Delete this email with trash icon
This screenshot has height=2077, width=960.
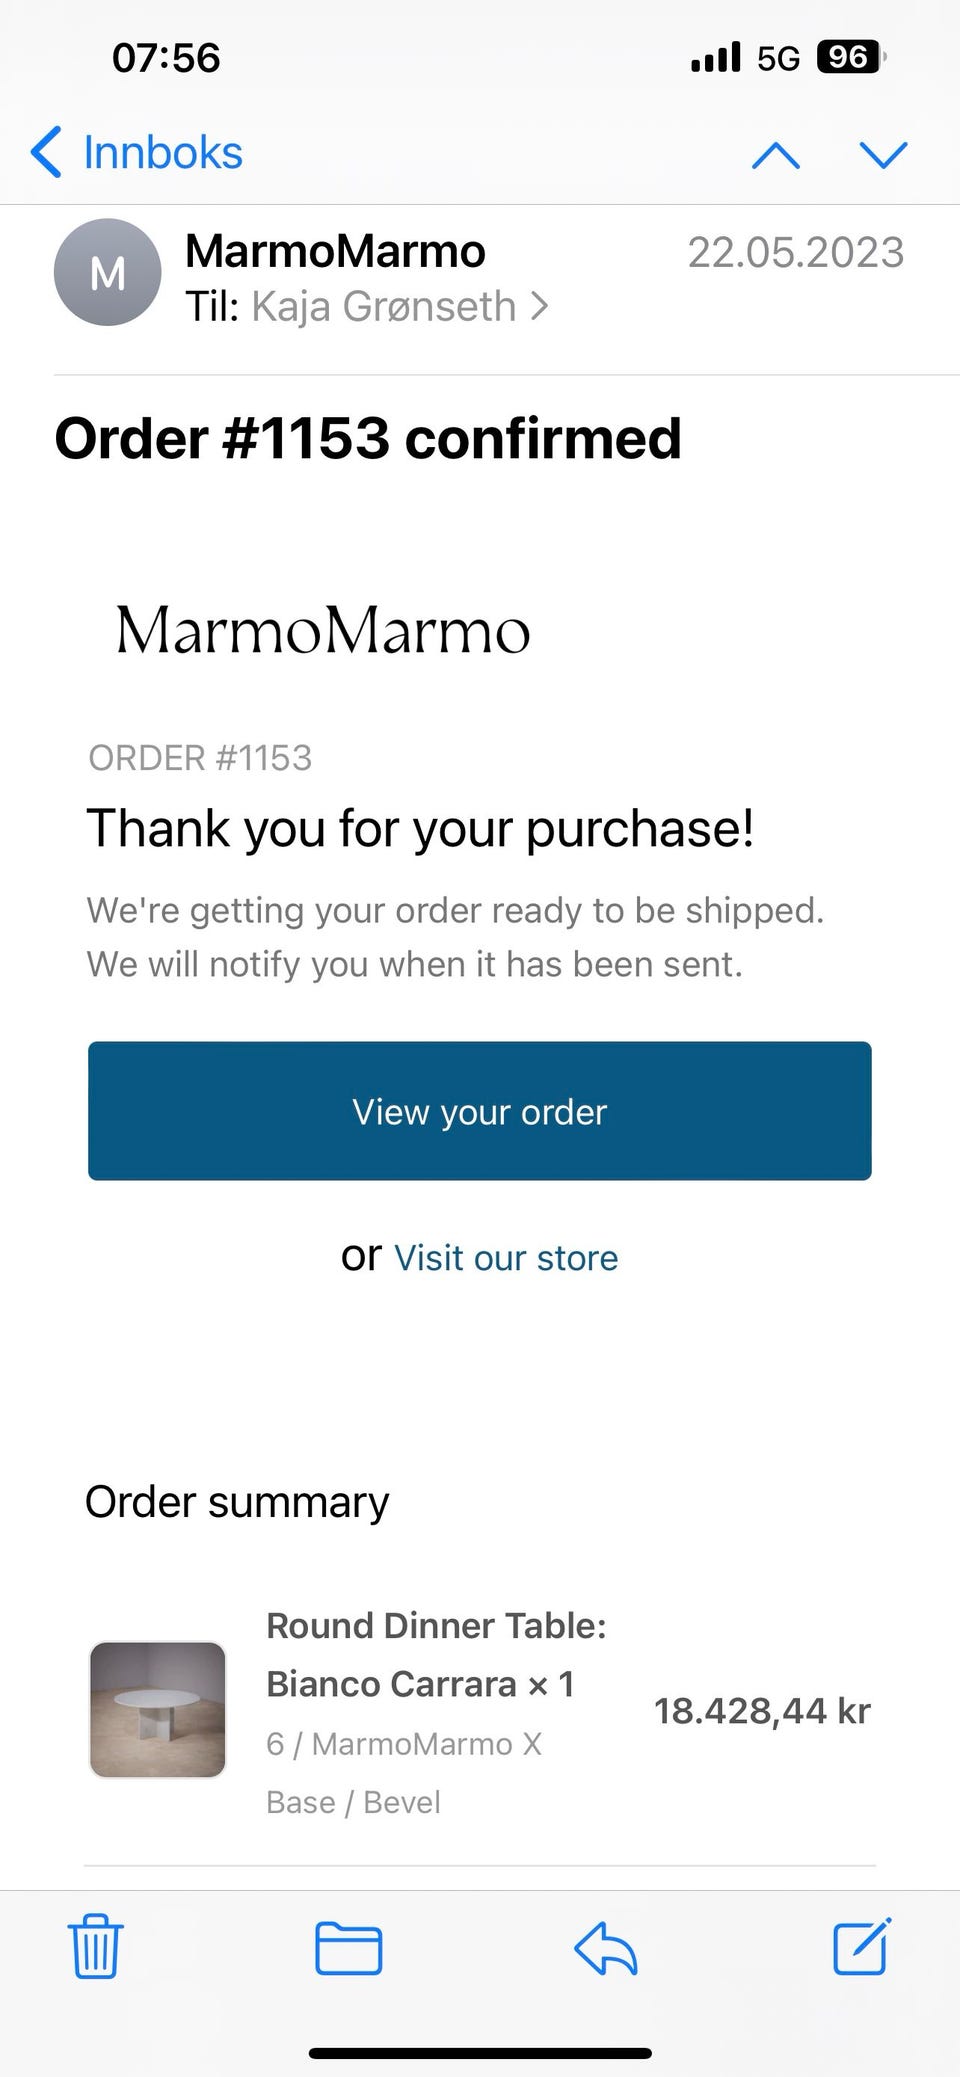[x=96, y=1947]
